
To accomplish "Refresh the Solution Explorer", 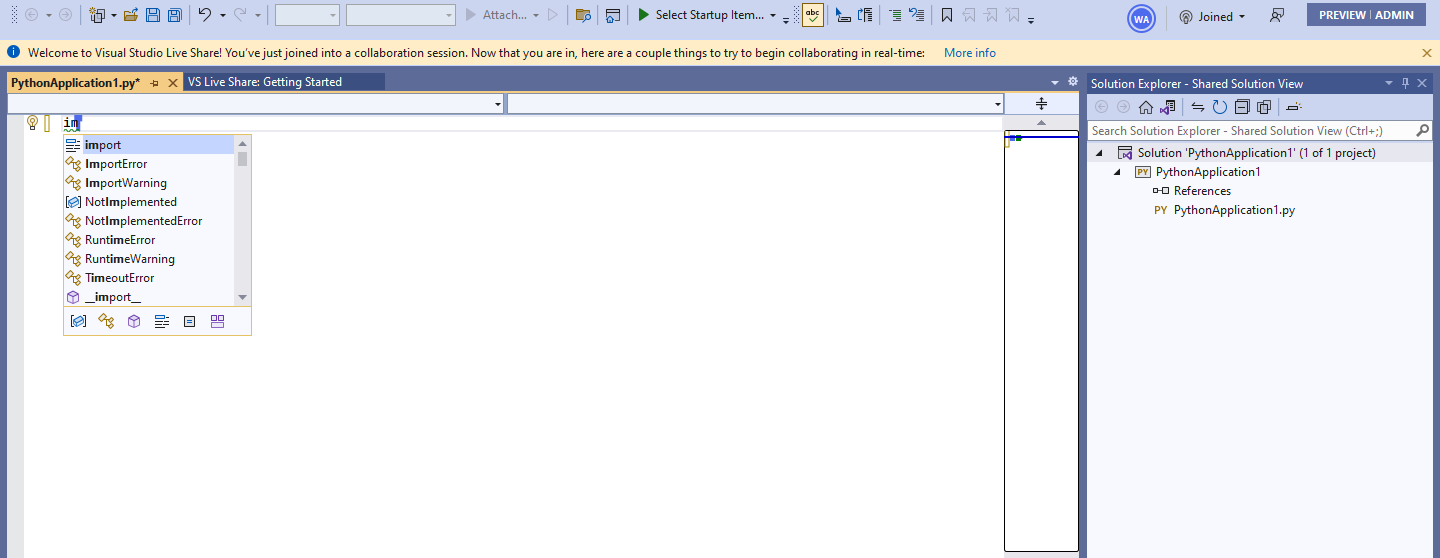I will pyautogui.click(x=1220, y=107).
